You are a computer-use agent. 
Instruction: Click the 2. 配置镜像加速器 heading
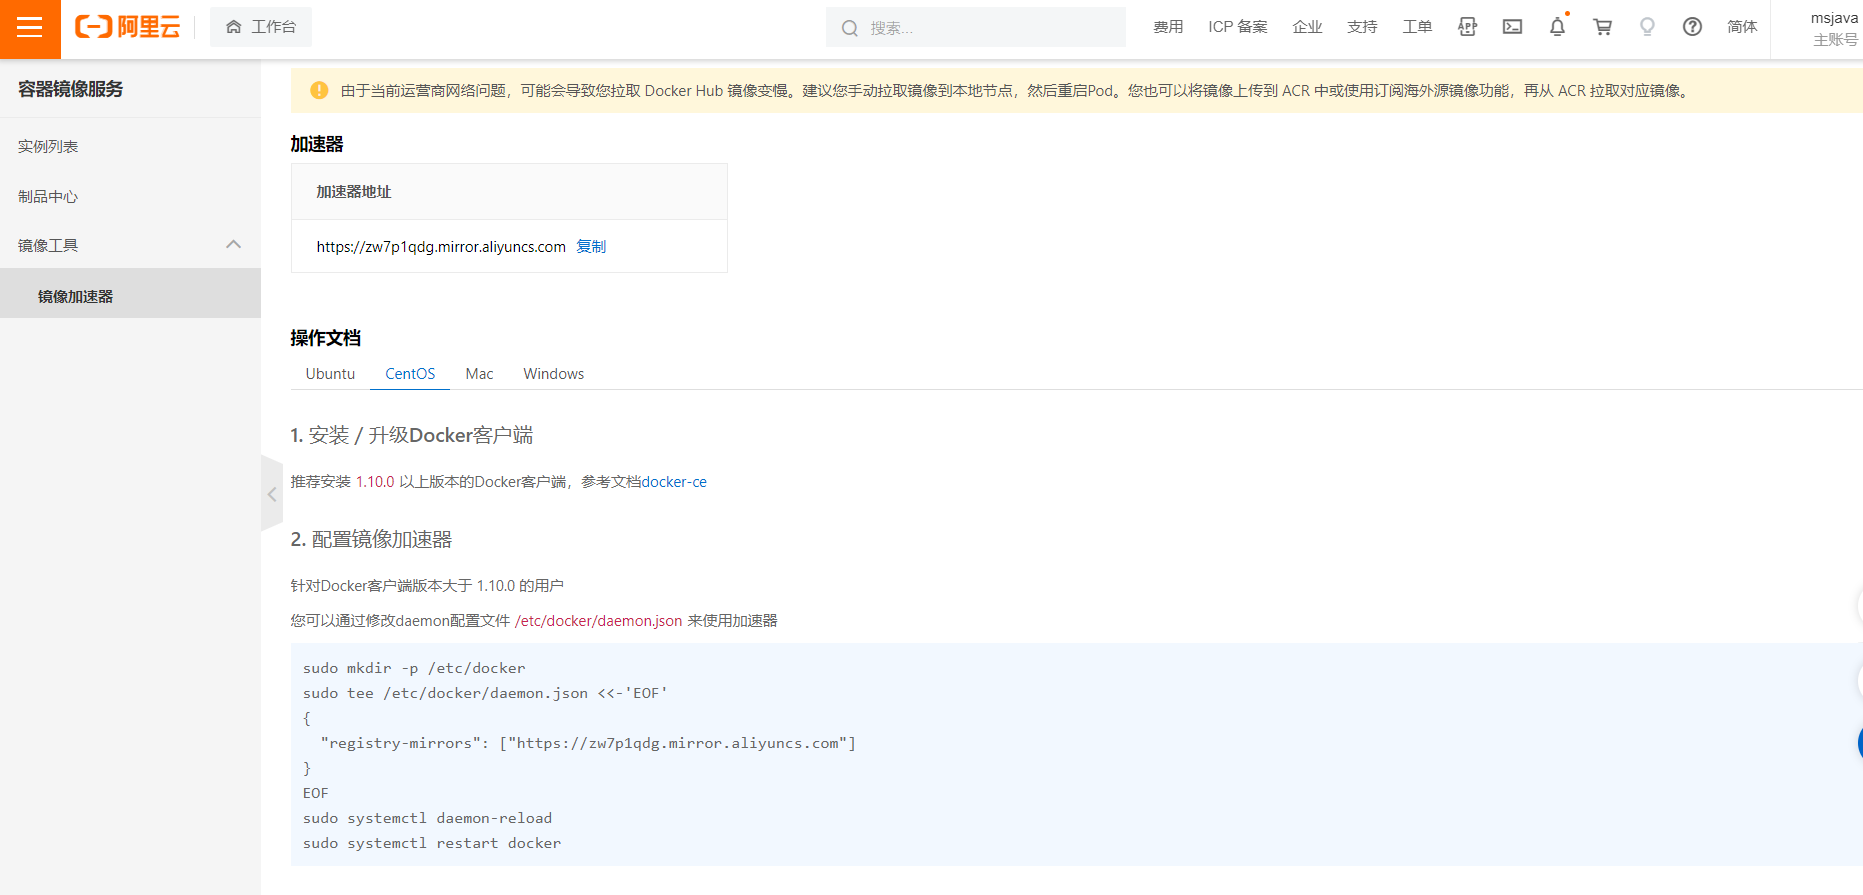pyautogui.click(x=371, y=539)
